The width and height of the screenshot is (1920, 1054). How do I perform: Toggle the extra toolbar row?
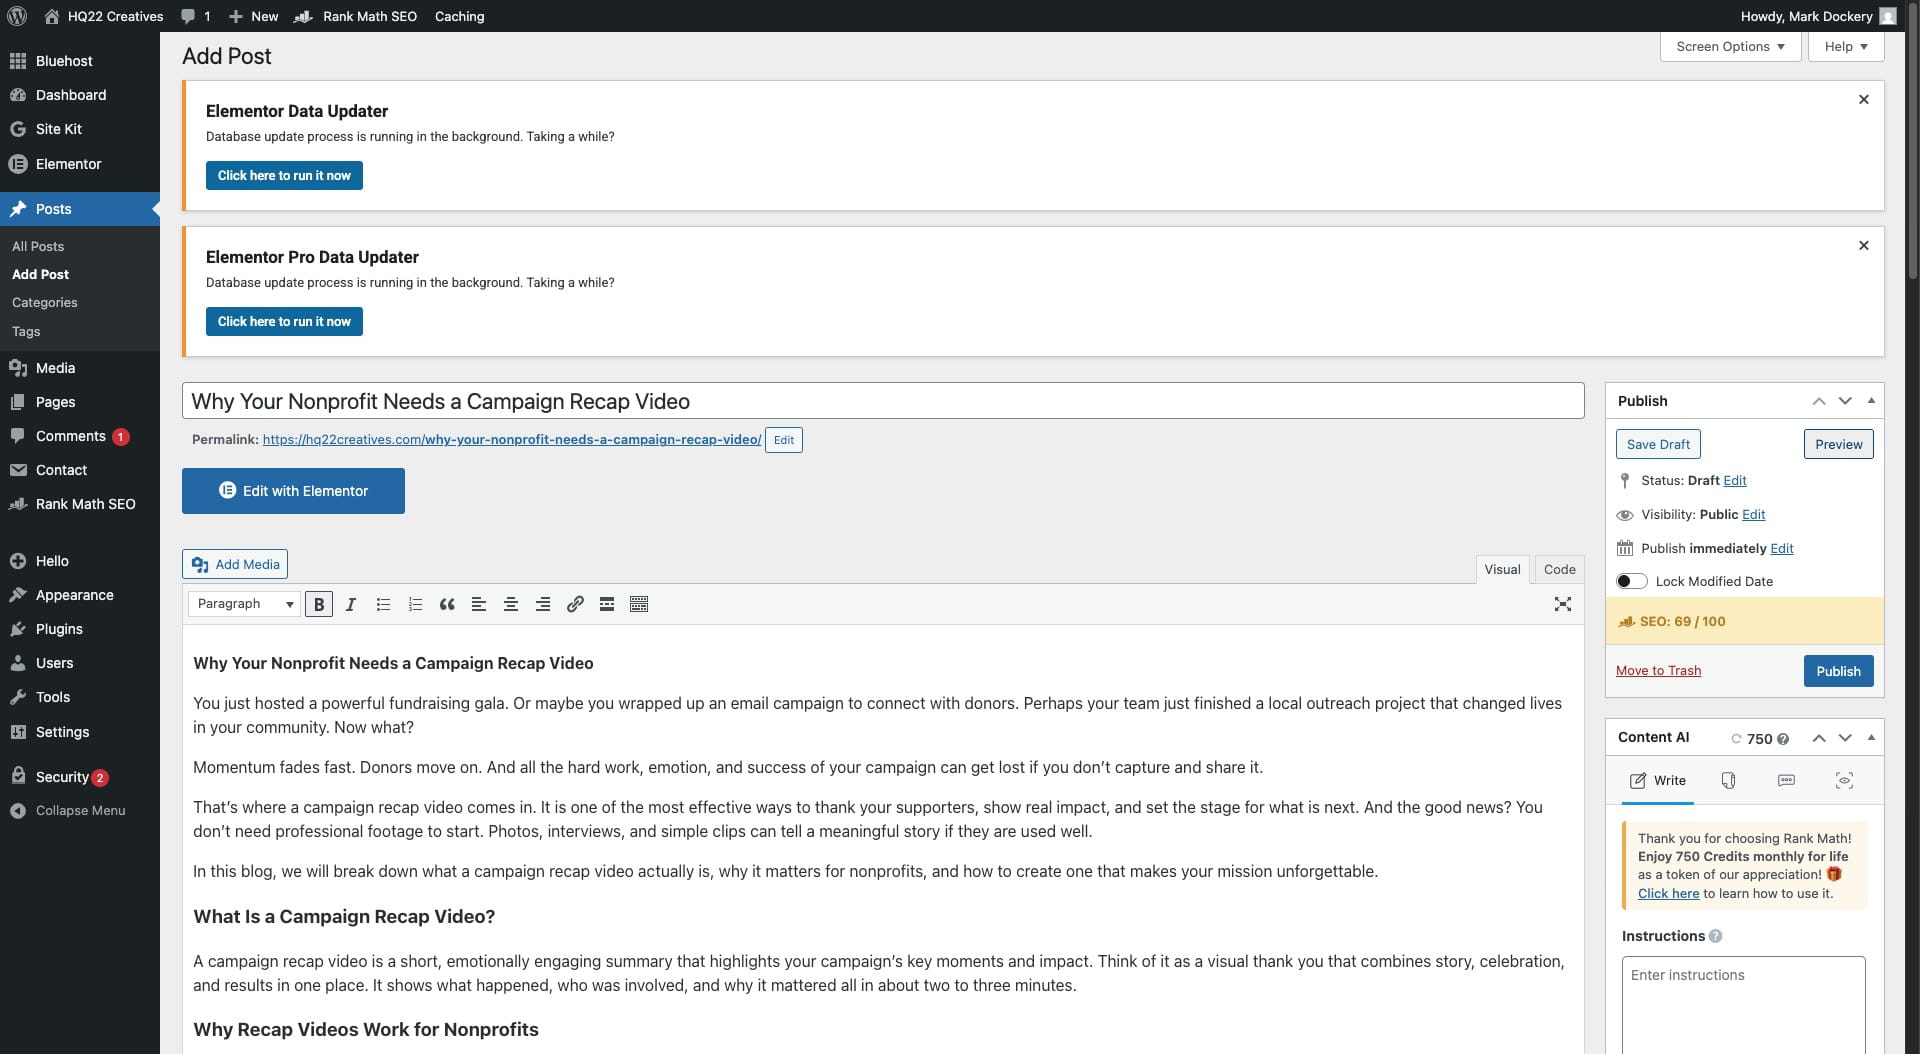point(639,604)
